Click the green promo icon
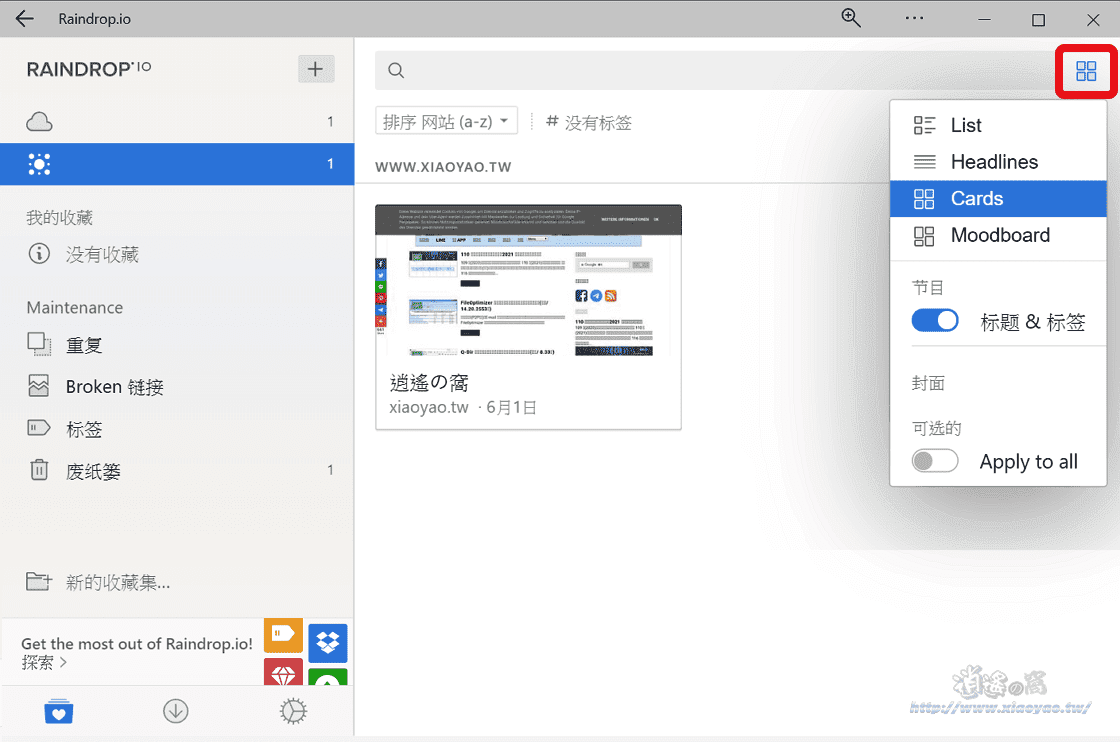Screen dimensions: 1120x742 click(x=328, y=677)
